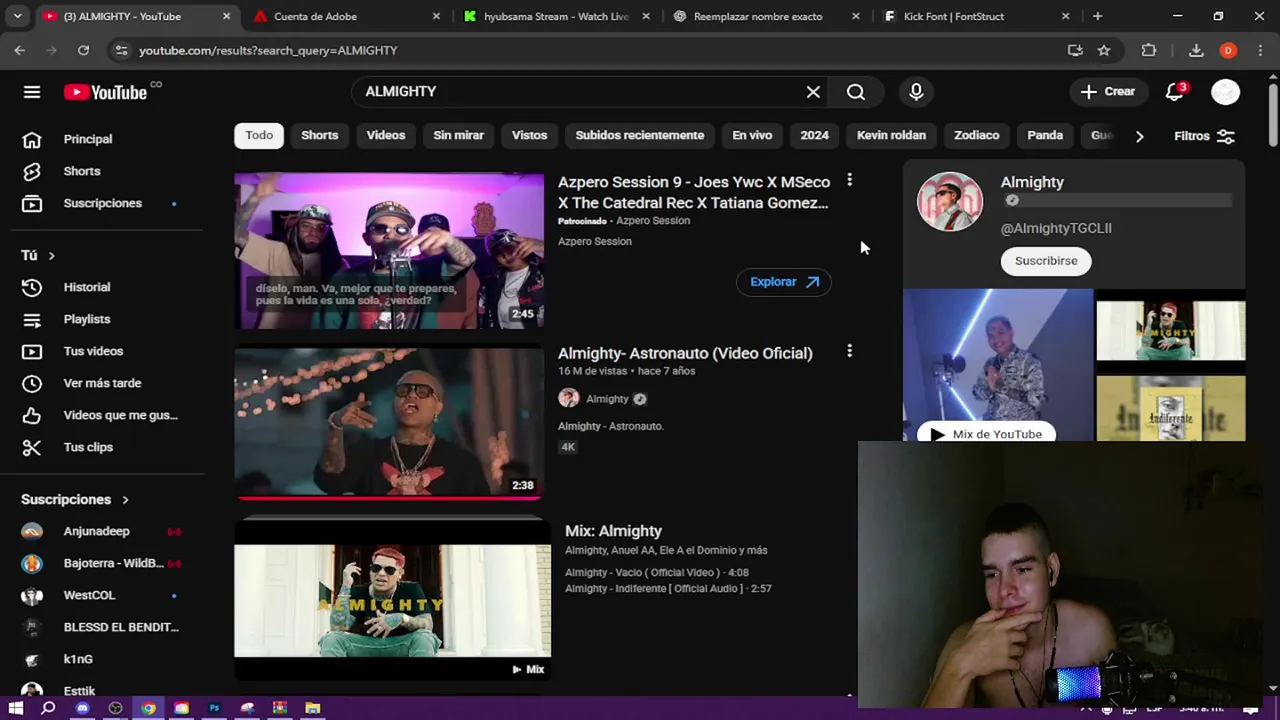The height and width of the screenshot is (720, 1280).
Task: Expand the Suscripciones section header
Action: click(75, 499)
